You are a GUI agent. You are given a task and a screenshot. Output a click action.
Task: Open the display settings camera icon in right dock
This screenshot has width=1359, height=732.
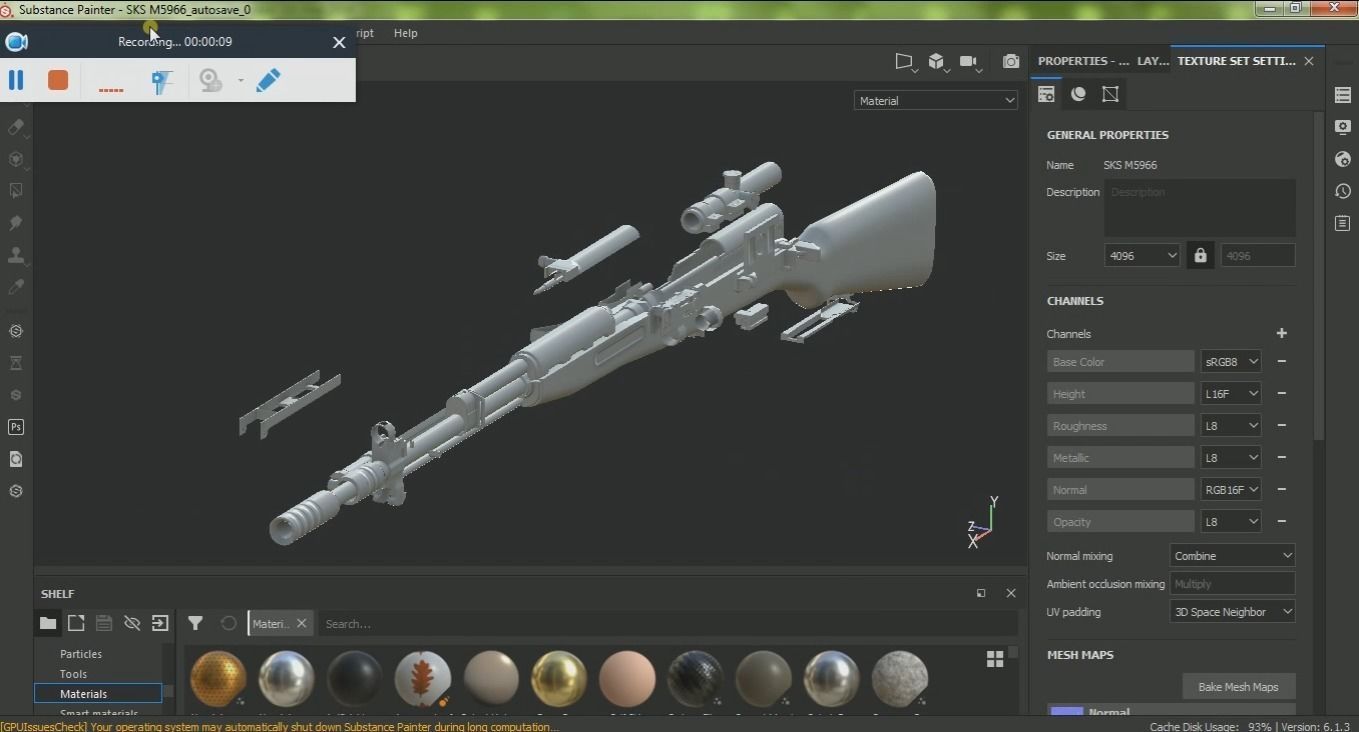pyautogui.click(x=1343, y=127)
